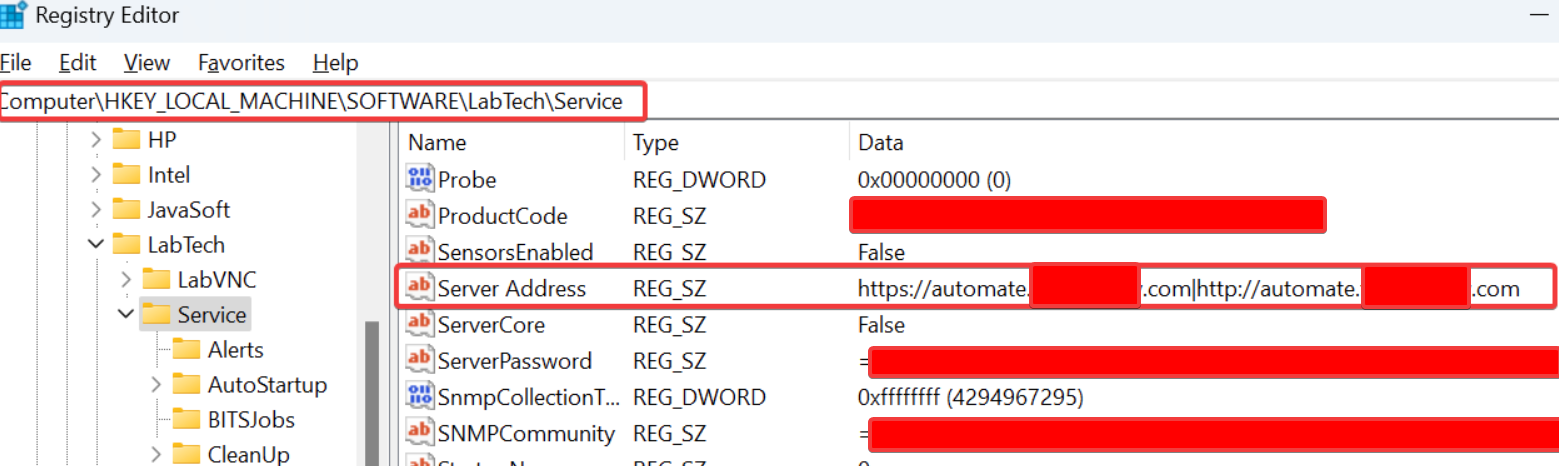Expand the HP key
The image size is (1559, 466).
pos(96,139)
